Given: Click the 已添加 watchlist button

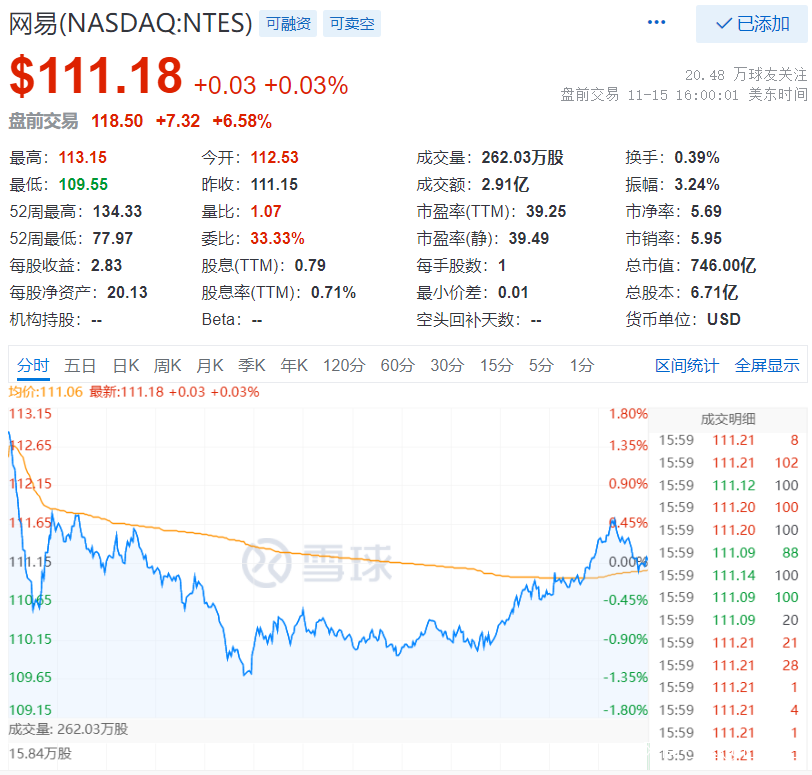Looking at the screenshot, I should pyautogui.click(x=751, y=24).
